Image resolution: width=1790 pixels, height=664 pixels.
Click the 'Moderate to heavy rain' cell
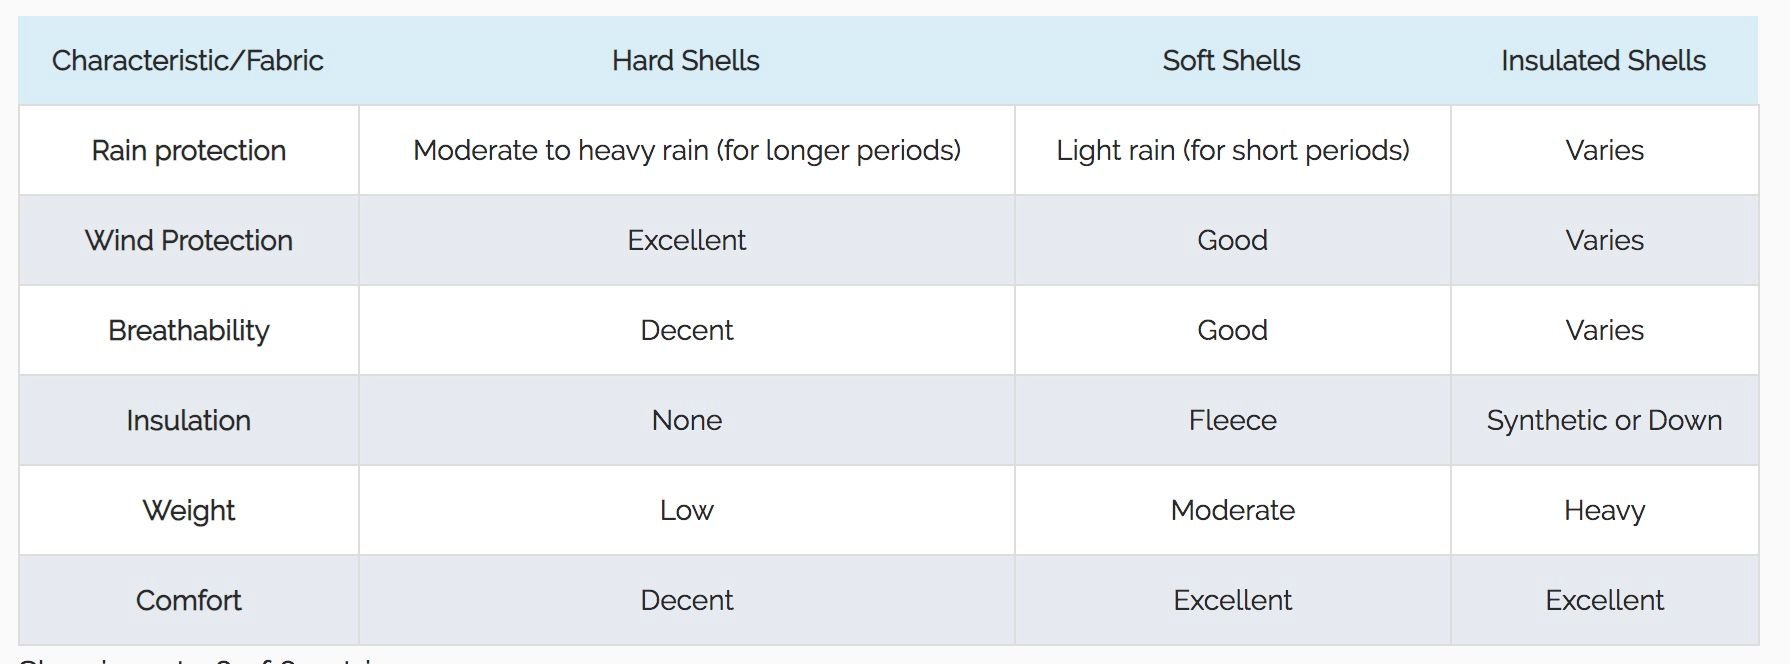(686, 150)
